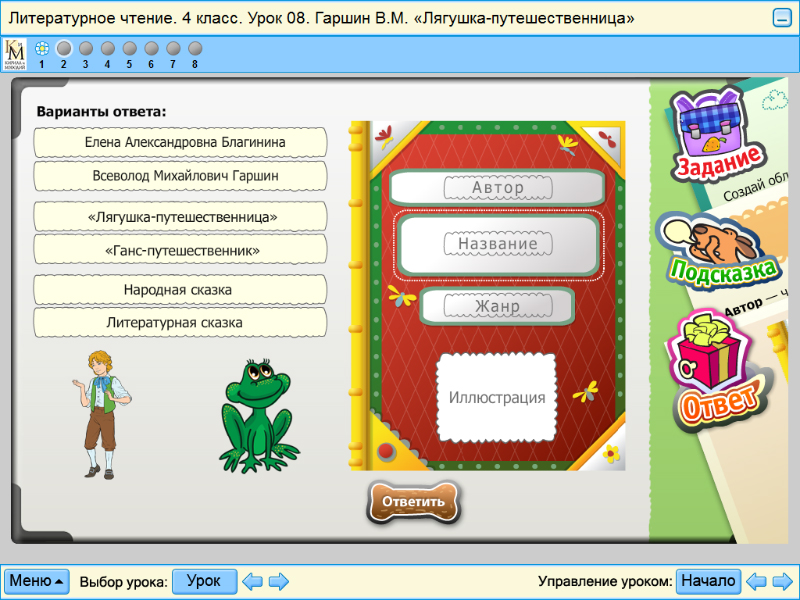Image resolution: width=800 pixels, height=600 pixels.
Task: Go to previous lesson with left blue arrow
Action: 252,581
